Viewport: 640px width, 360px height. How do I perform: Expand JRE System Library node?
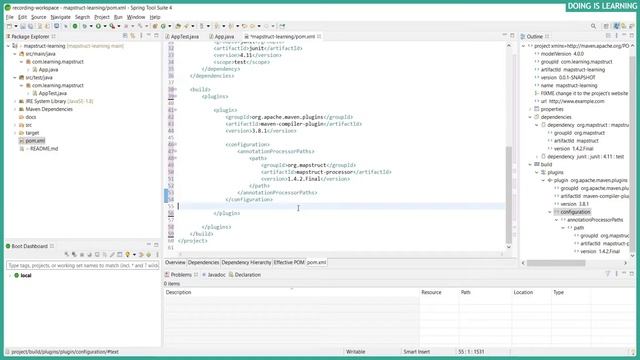[x=15, y=101]
